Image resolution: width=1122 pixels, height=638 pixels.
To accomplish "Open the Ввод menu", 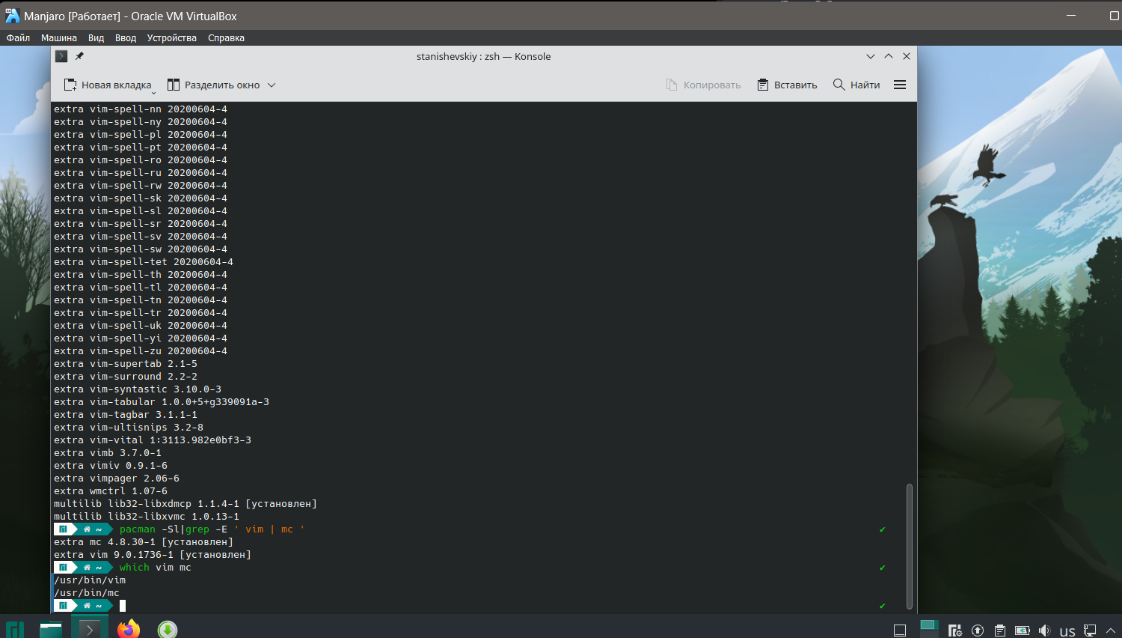I will point(125,38).
